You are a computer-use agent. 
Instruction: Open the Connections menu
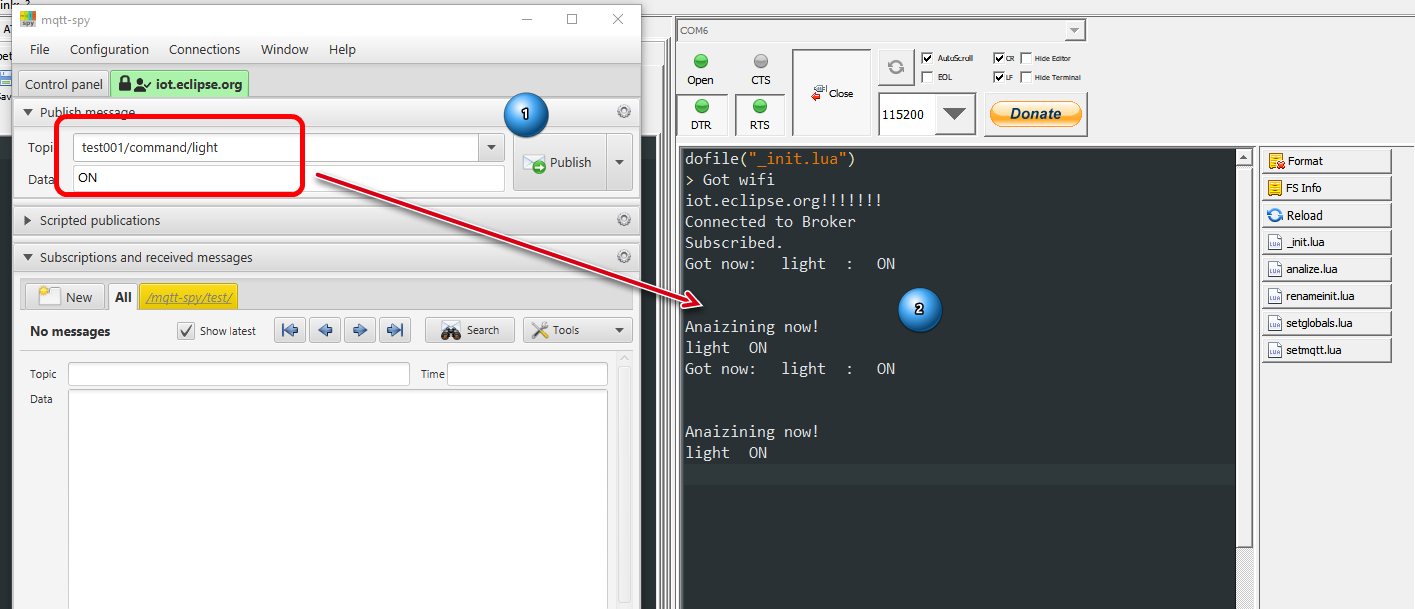click(x=204, y=49)
